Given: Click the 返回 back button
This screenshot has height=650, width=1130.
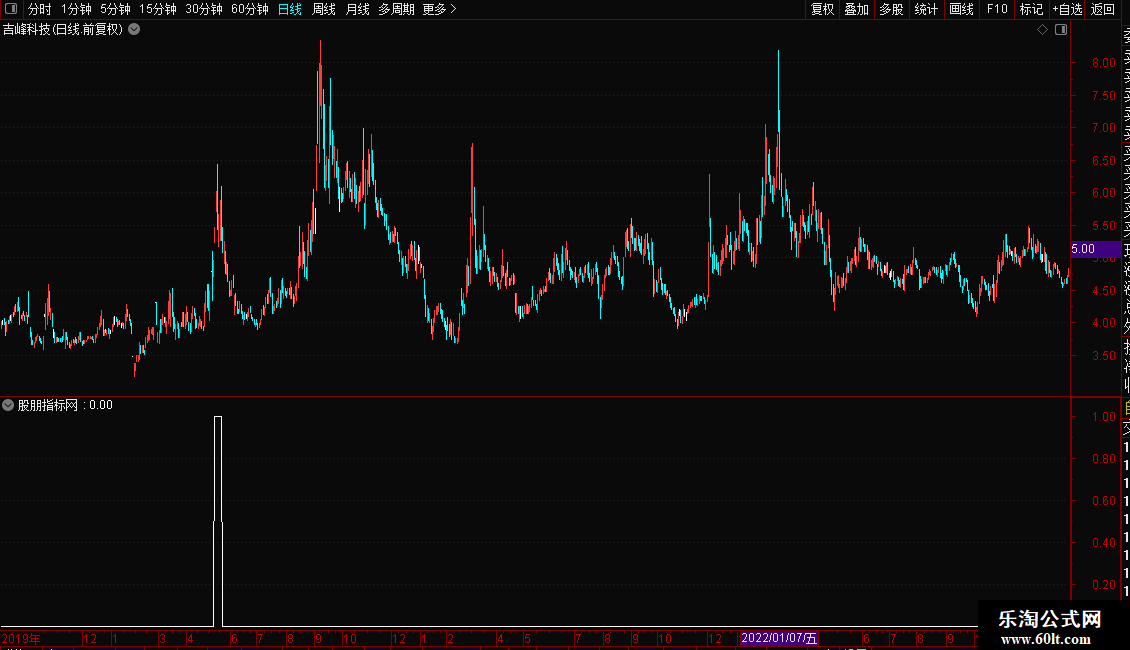Looking at the screenshot, I should click(1103, 9).
